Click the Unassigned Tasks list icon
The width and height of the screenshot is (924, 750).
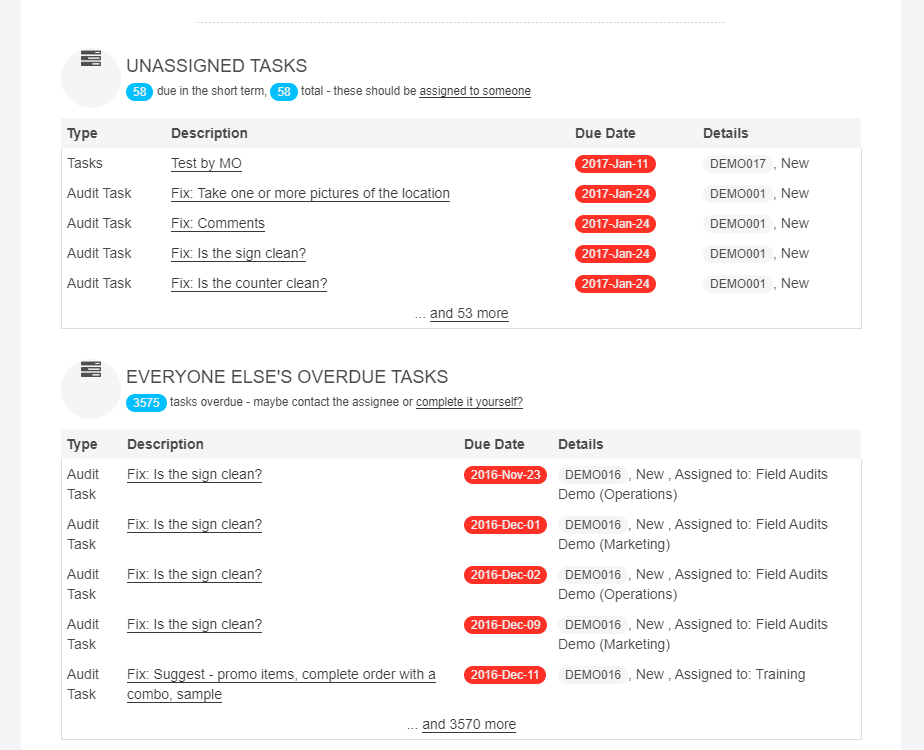pyautogui.click(x=91, y=58)
